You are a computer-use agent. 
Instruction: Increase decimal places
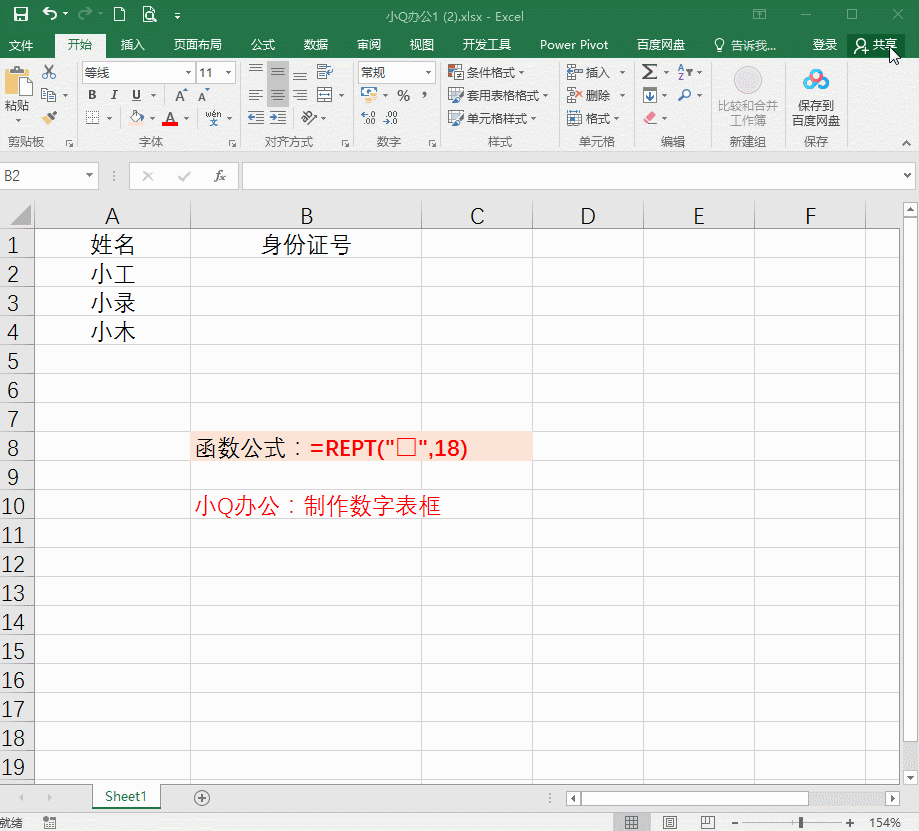pyautogui.click(x=368, y=118)
